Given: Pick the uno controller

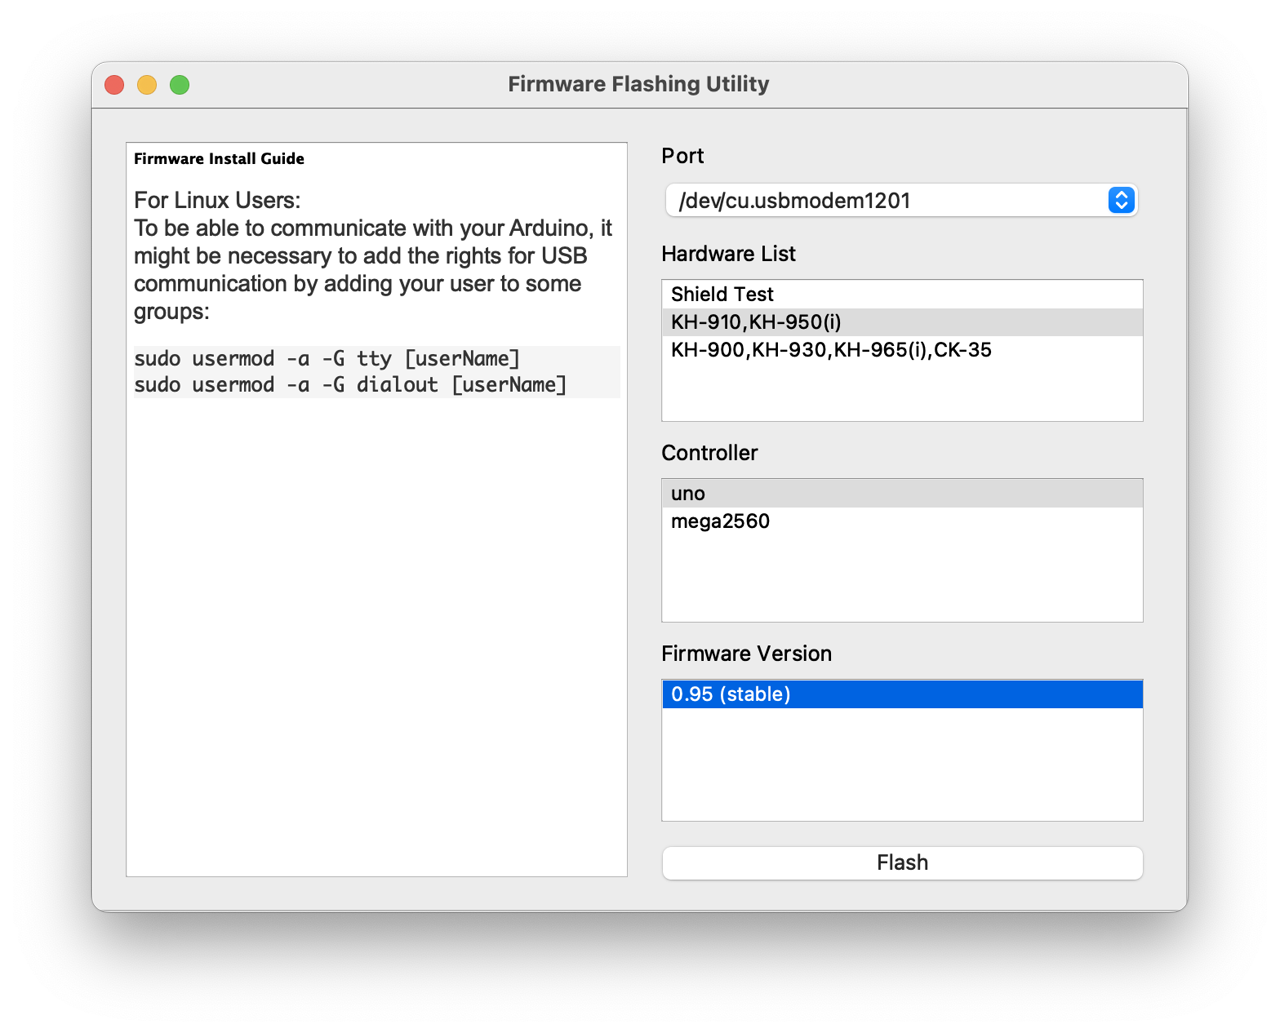Looking at the screenshot, I should coord(688,493).
